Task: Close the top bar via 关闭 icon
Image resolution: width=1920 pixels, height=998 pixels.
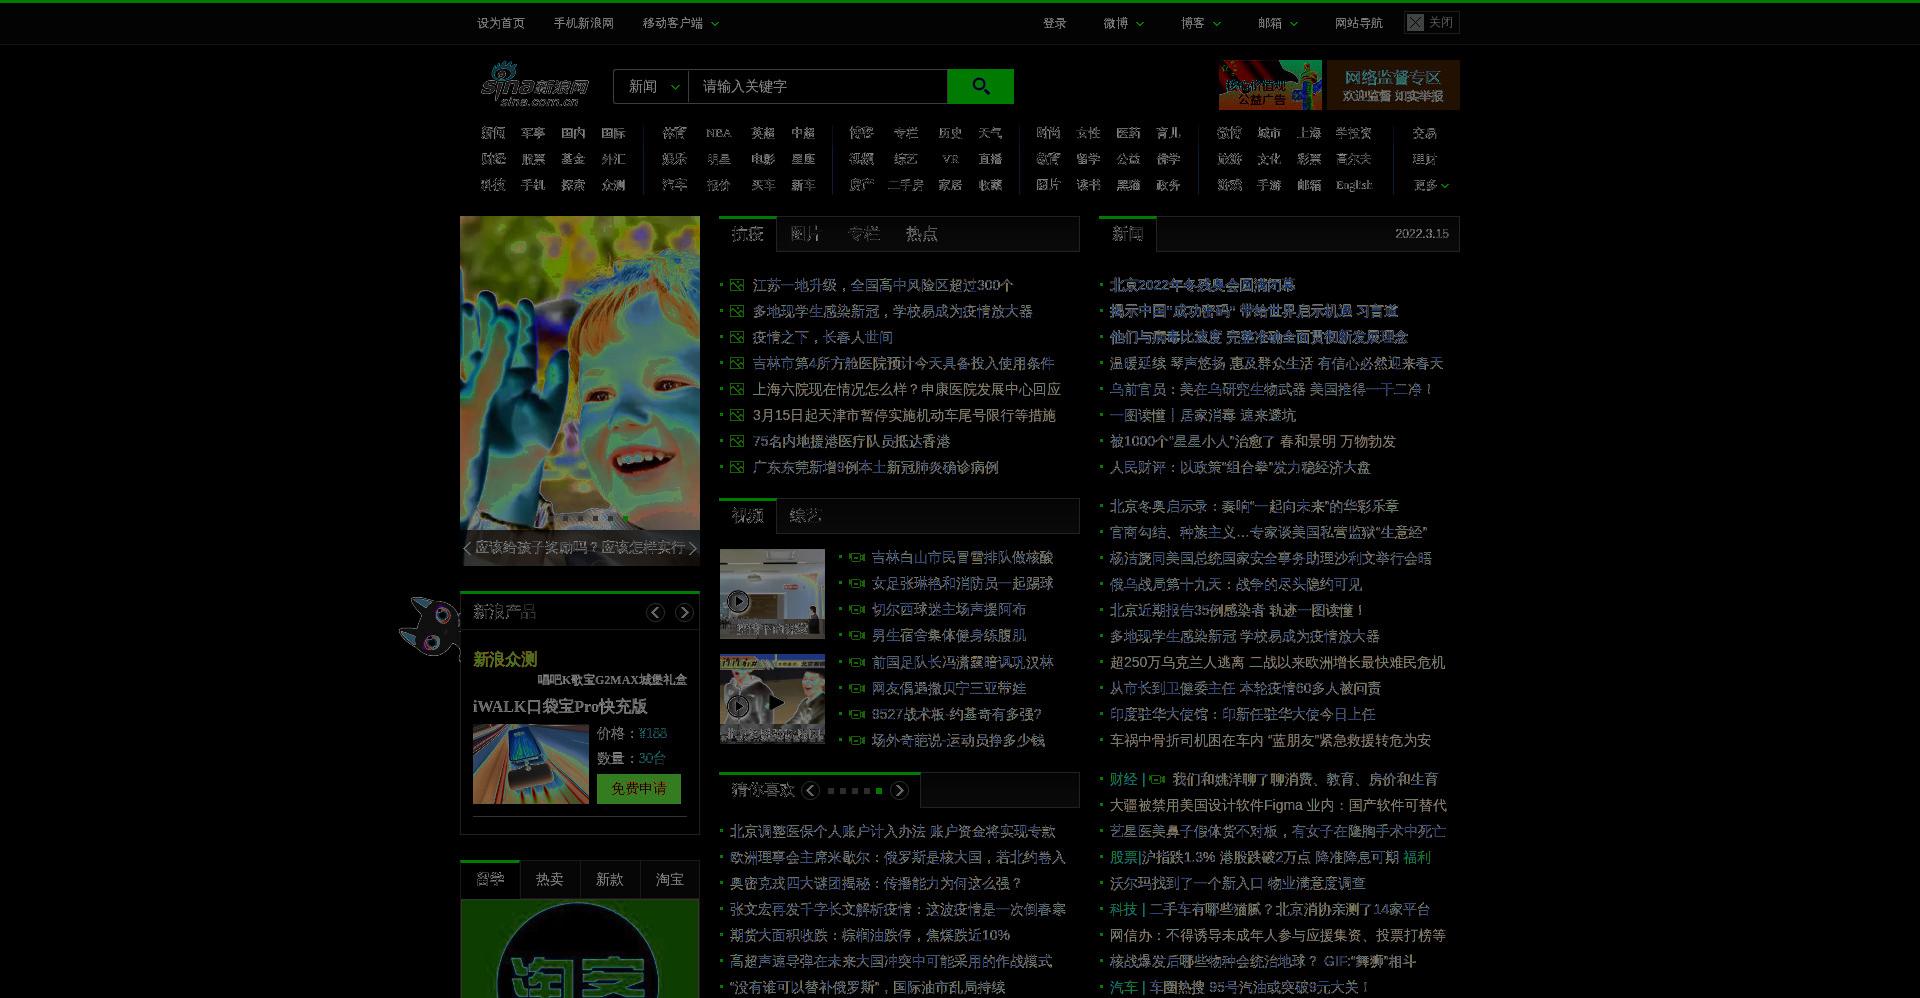Action: pos(1415,23)
